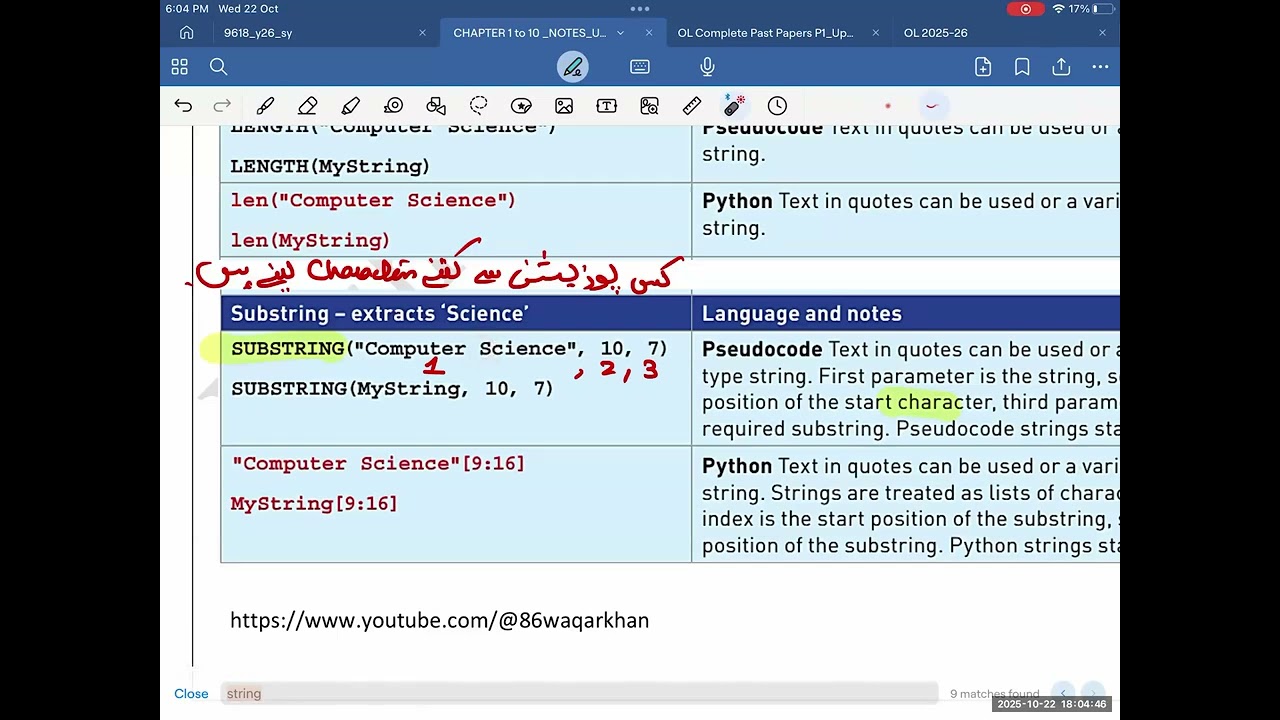Screen dimensions: 1280x720
Task: Close the CHAPTER 1 to 10 NOTES tab
Action: [x=649, y=33]
